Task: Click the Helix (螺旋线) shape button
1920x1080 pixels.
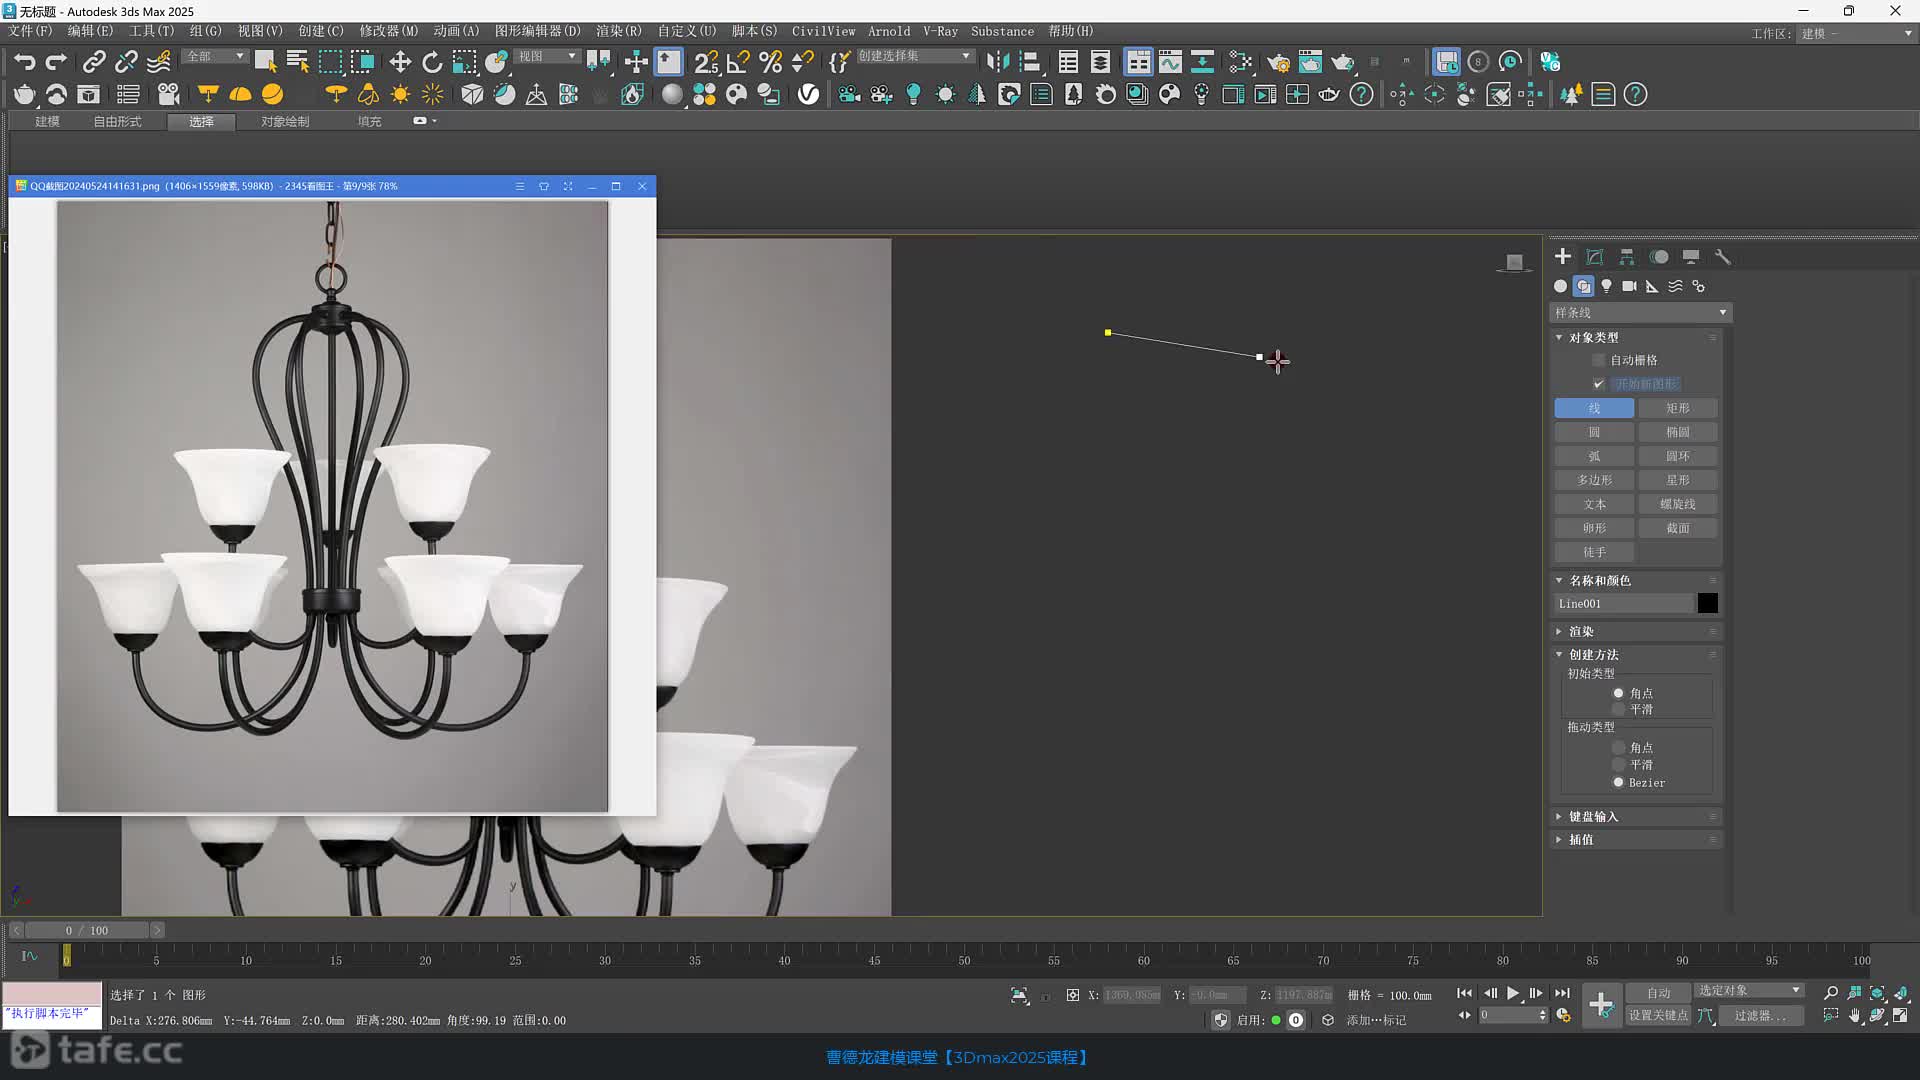Action: (x=1678, y=504)
